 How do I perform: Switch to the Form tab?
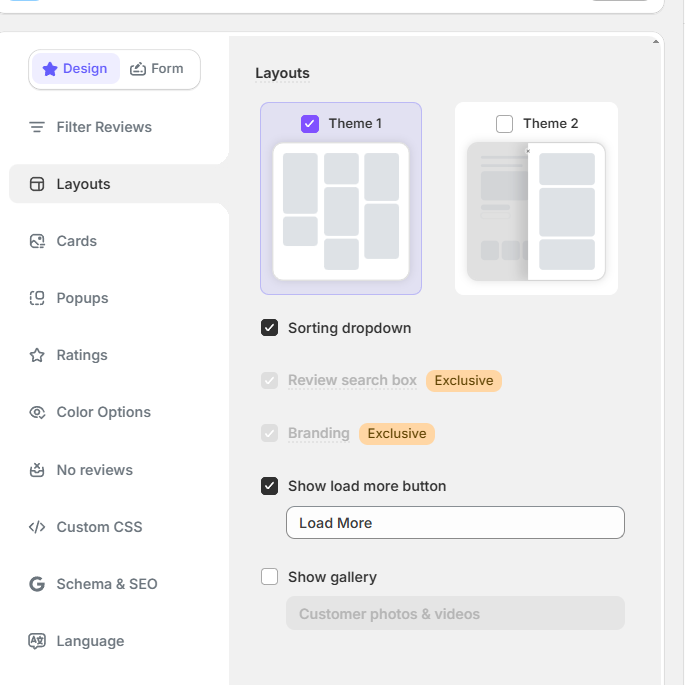coord(158,69)
